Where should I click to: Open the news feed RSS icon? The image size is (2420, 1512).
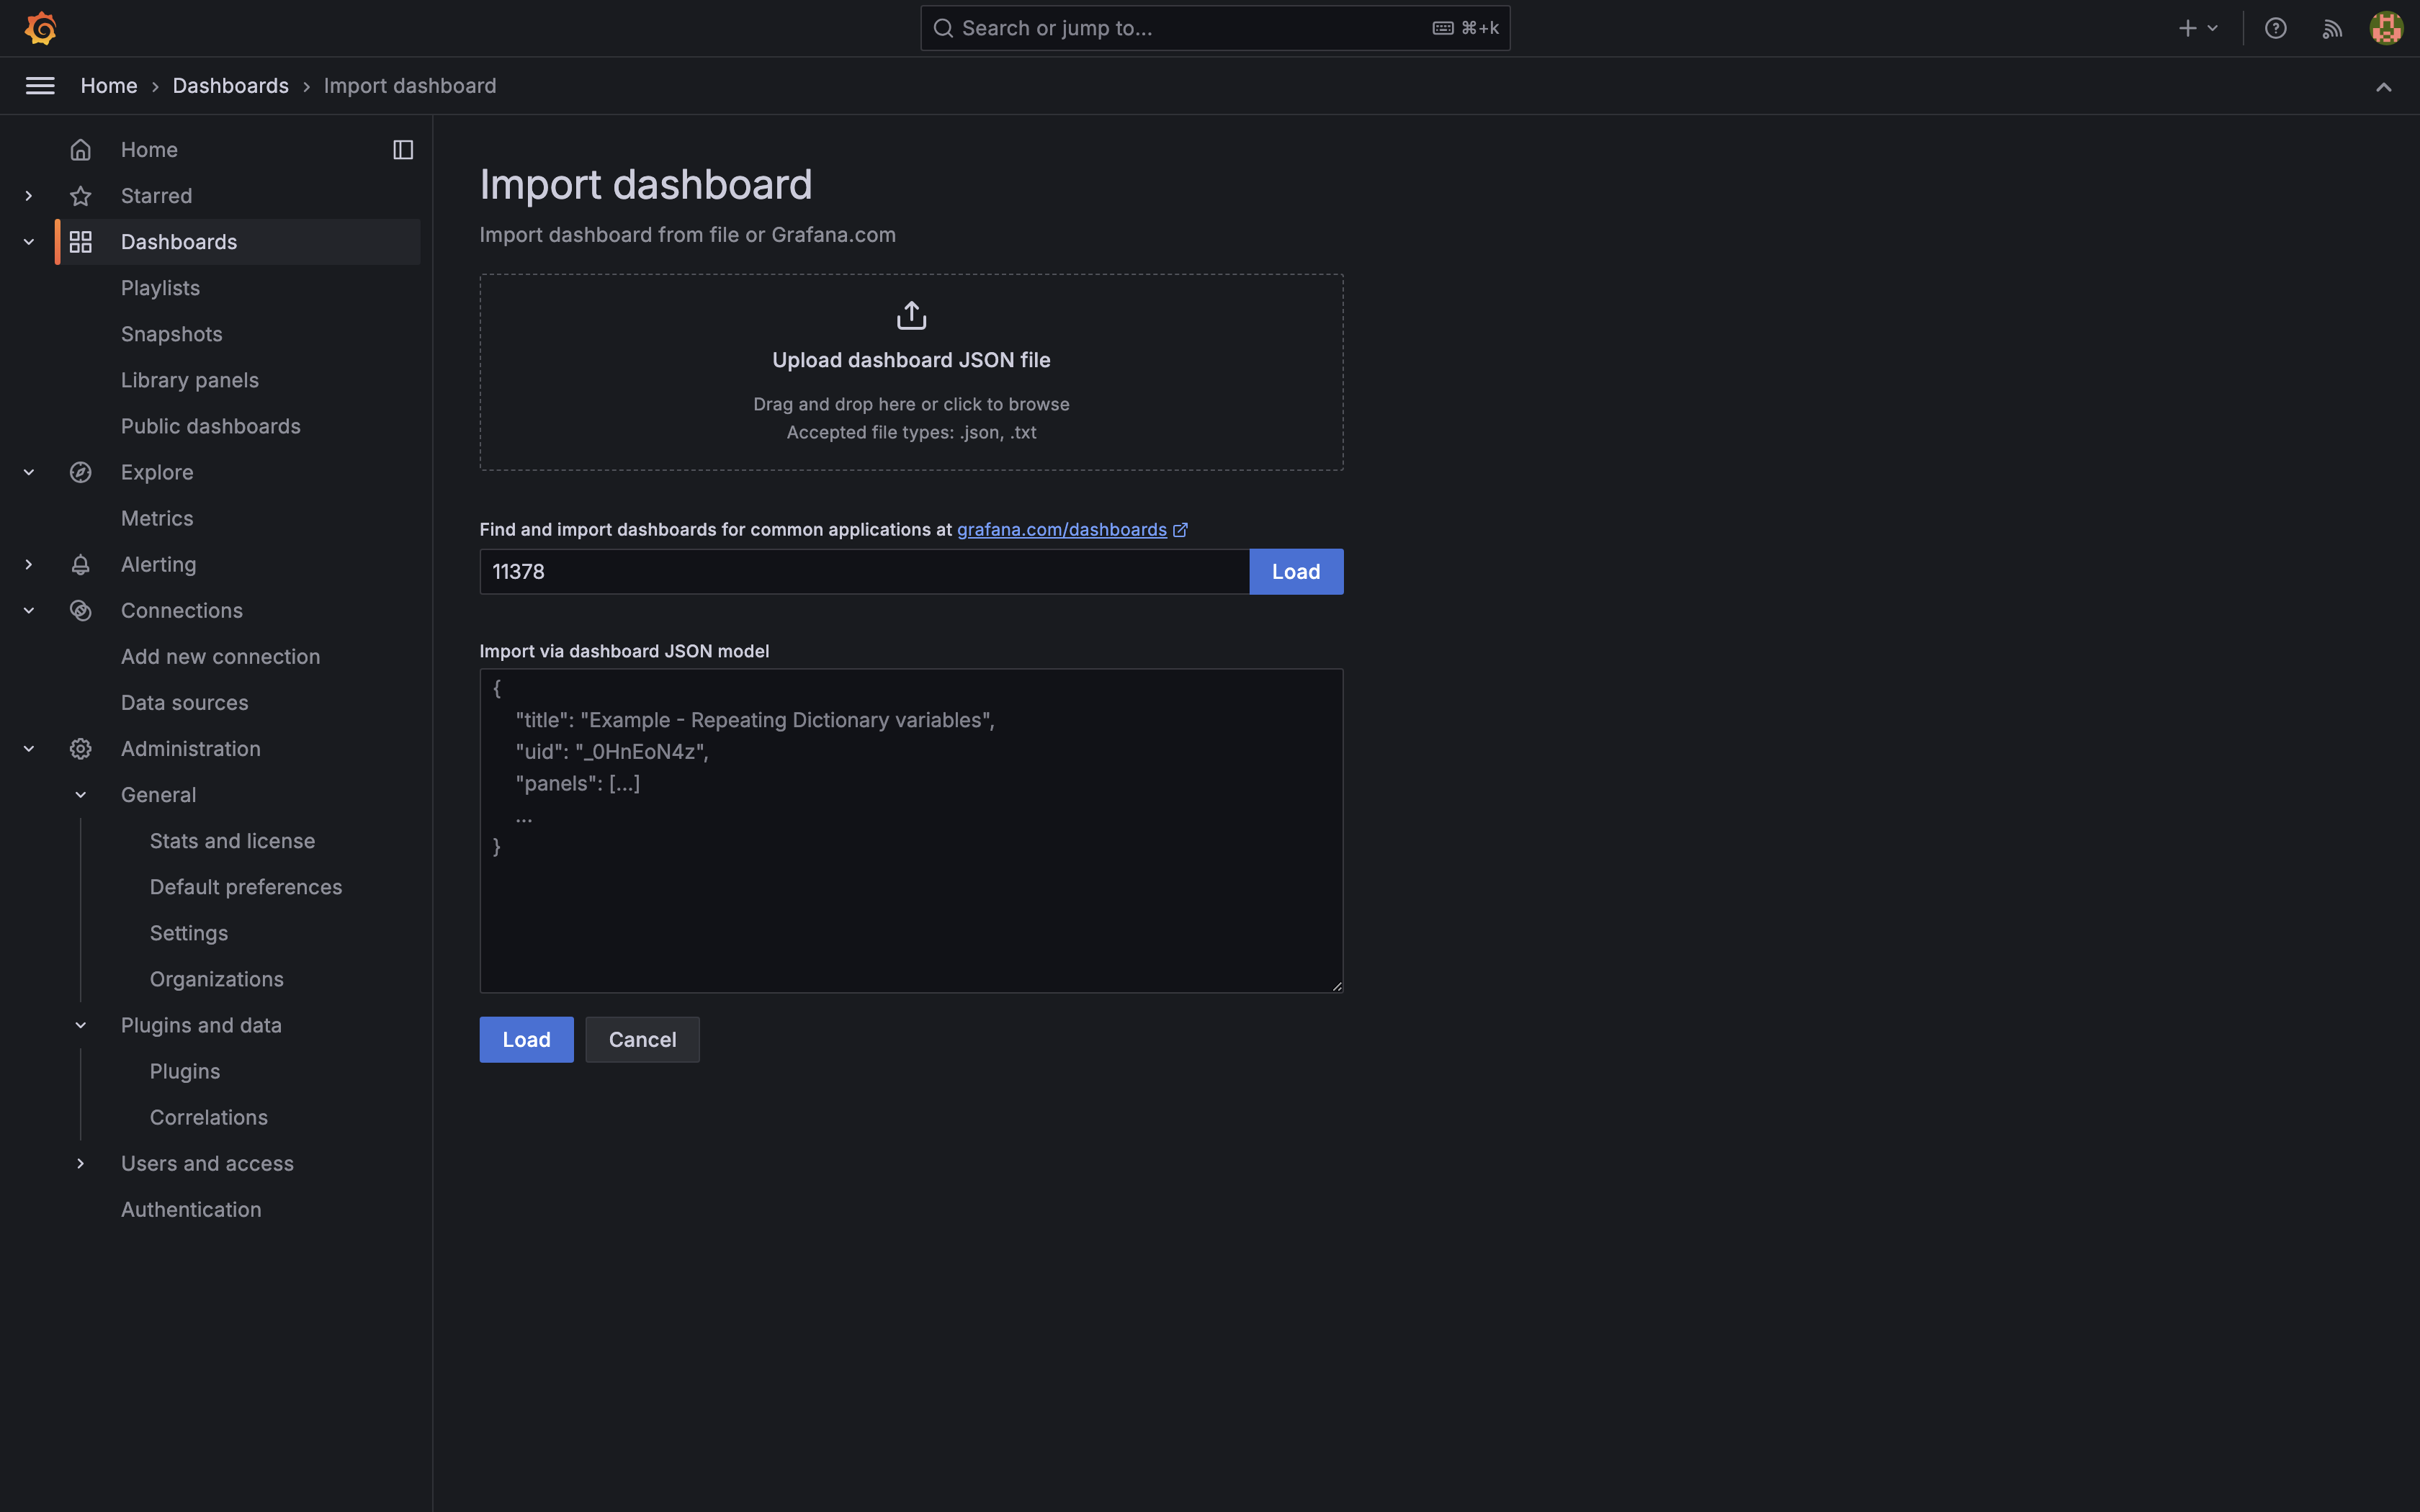[2331, 28]
